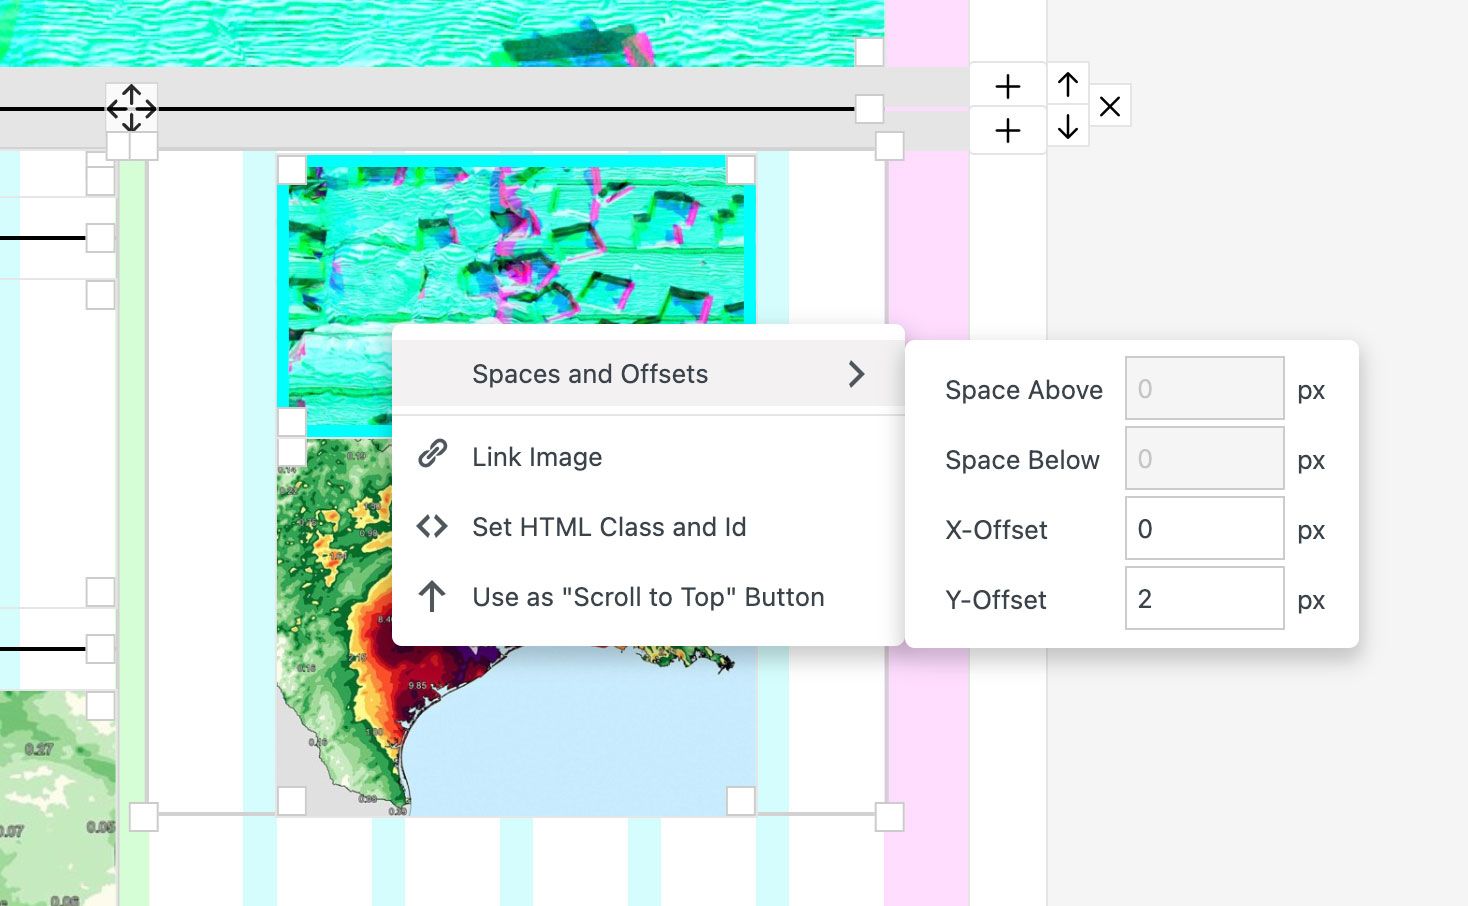The height and width of the screenshot is (906, 1468).
Task: Click the lower plus icon to insert below
Action: [1007, 130]
